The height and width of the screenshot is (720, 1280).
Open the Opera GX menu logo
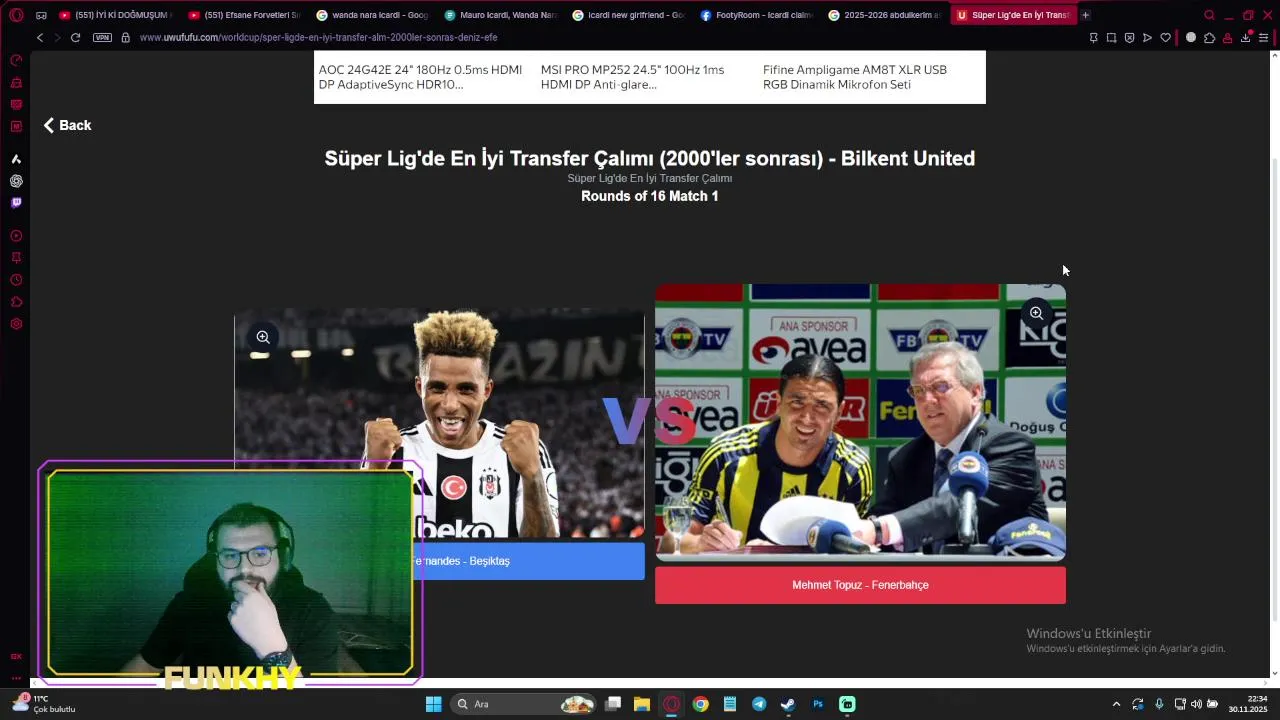tap(16, 15)
